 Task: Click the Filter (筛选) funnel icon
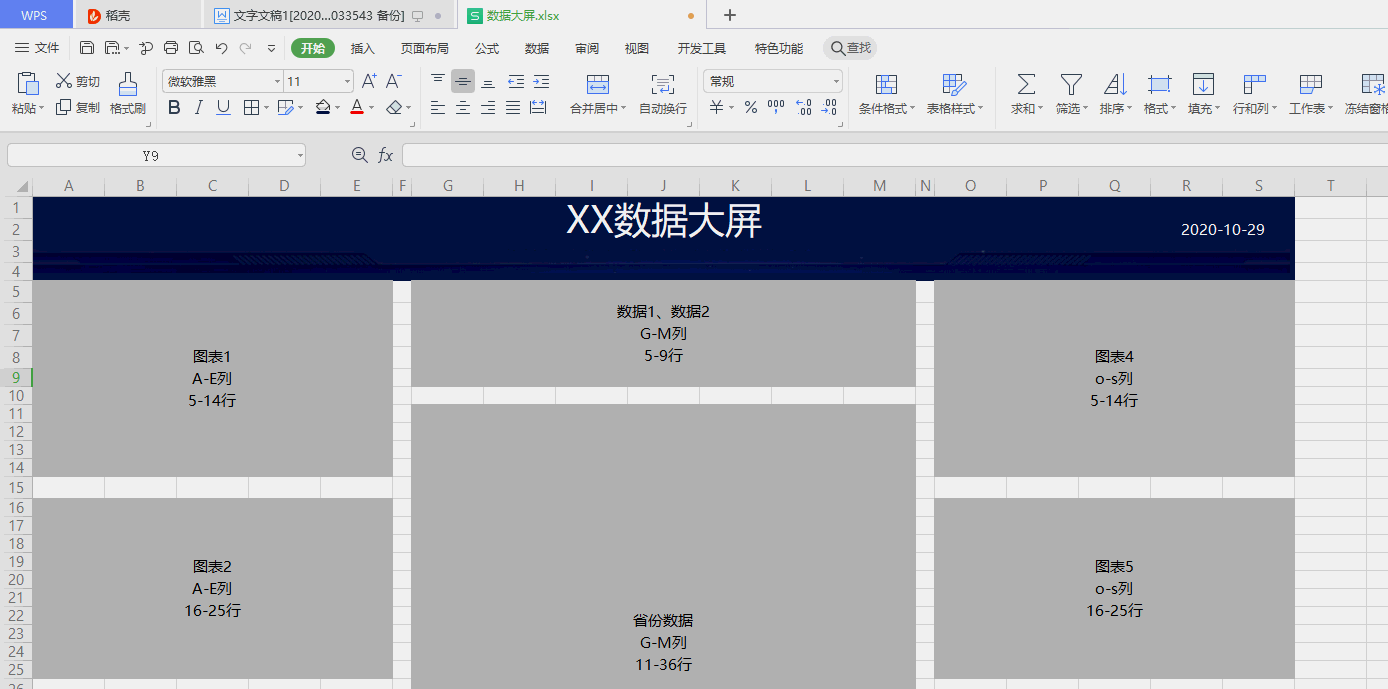pyautogui.click(x=1071, y=84)
